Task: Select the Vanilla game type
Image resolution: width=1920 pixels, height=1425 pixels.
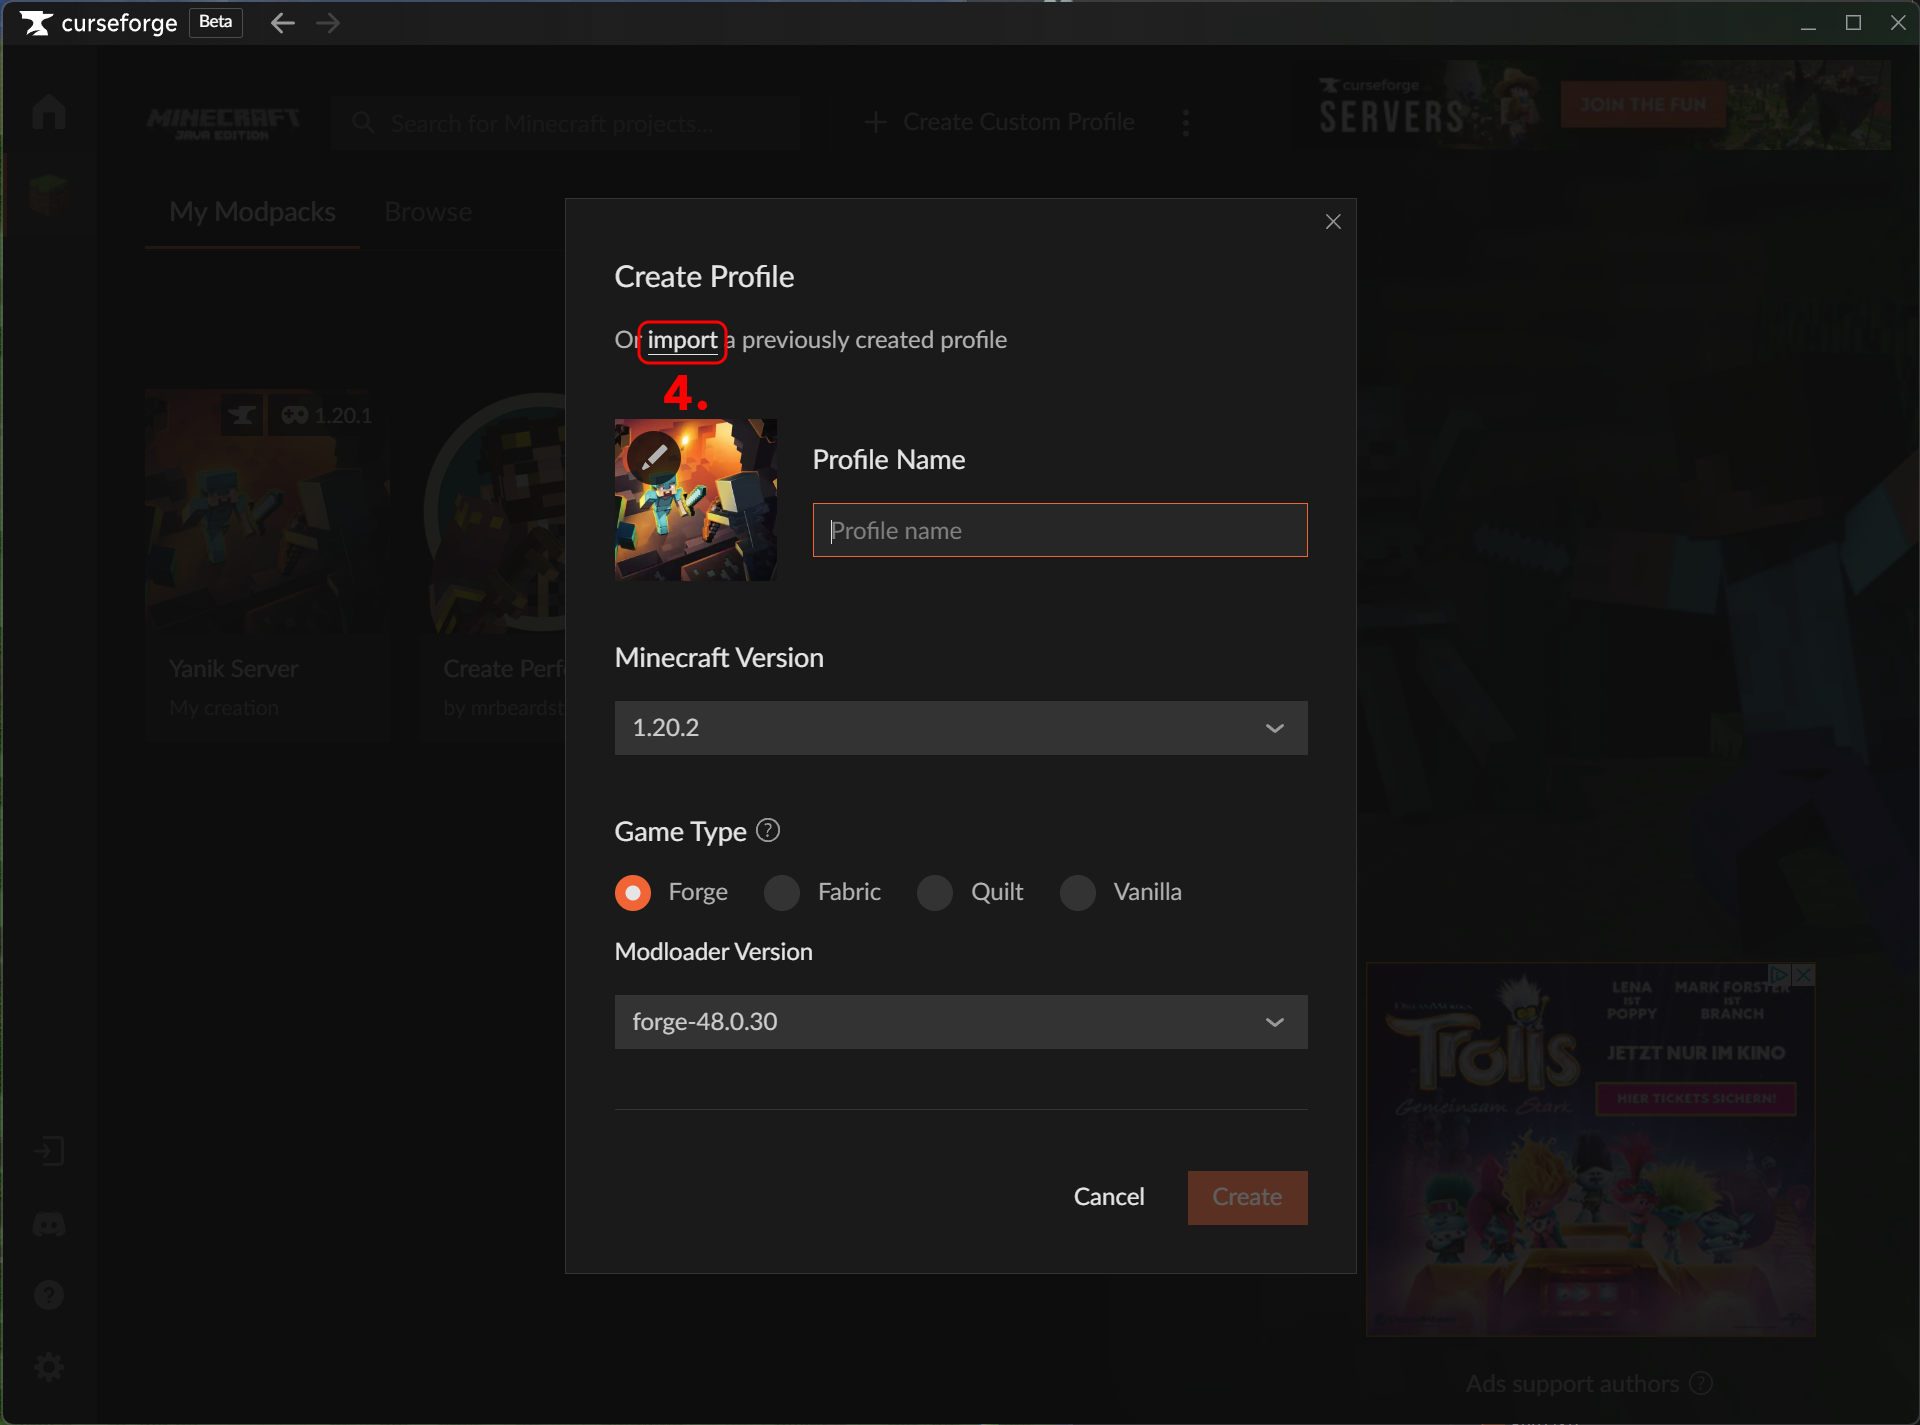Action: pos(1078,892)
